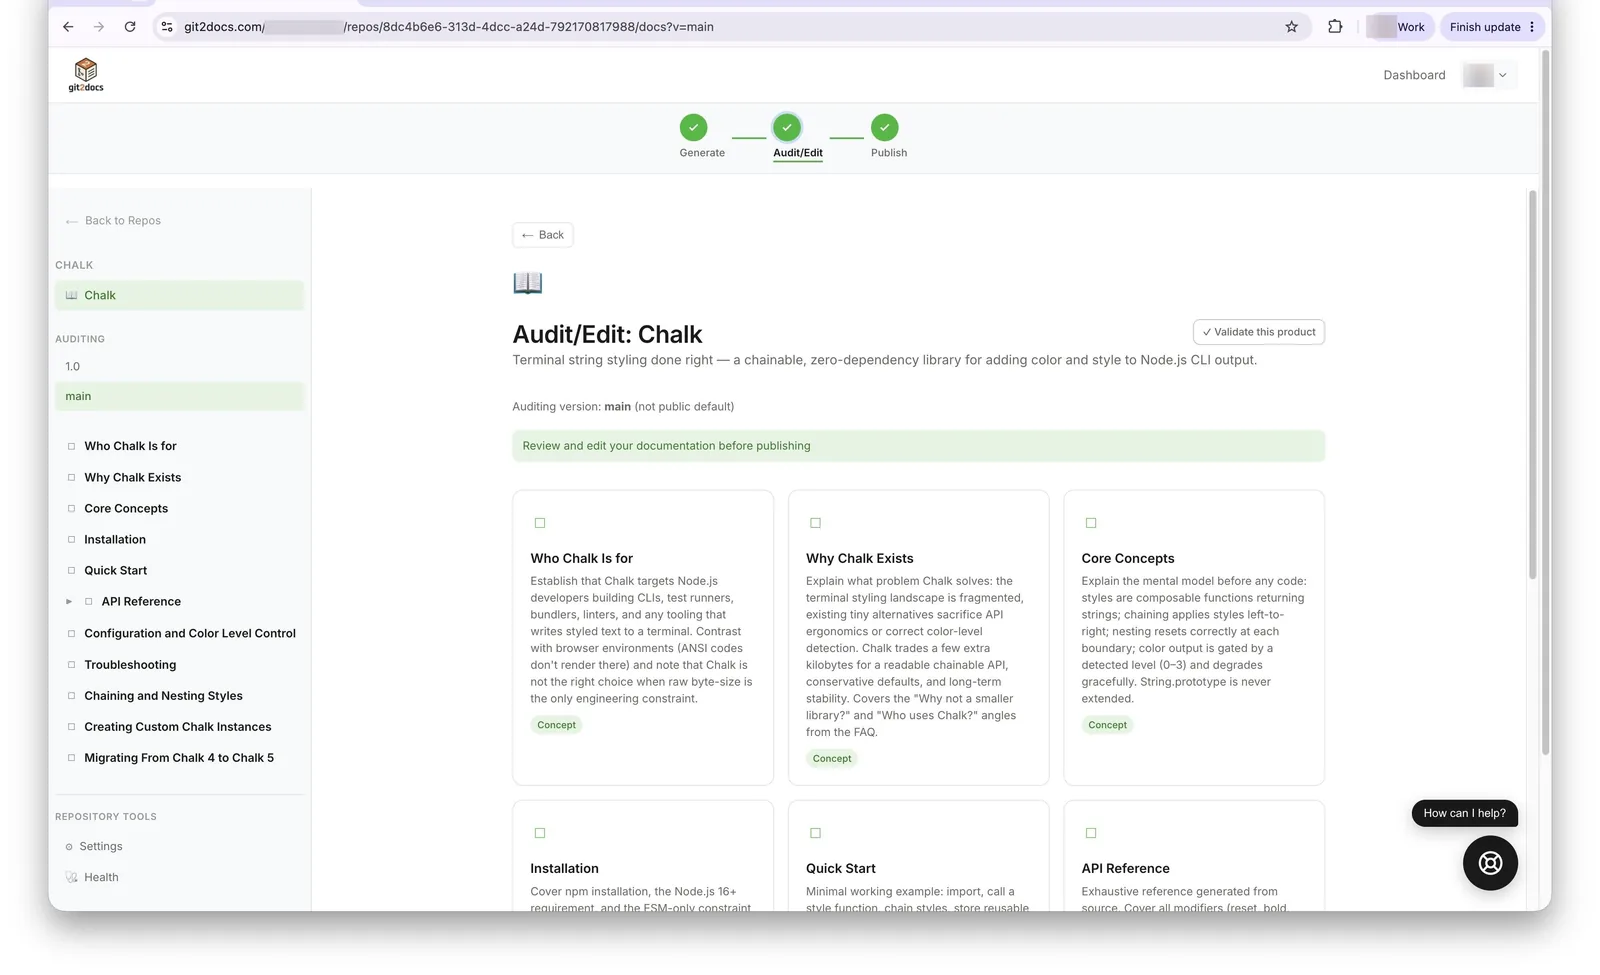1600x975 pixels.
Task: Select version 1.0 in Auditing
Action: (179, 366)
